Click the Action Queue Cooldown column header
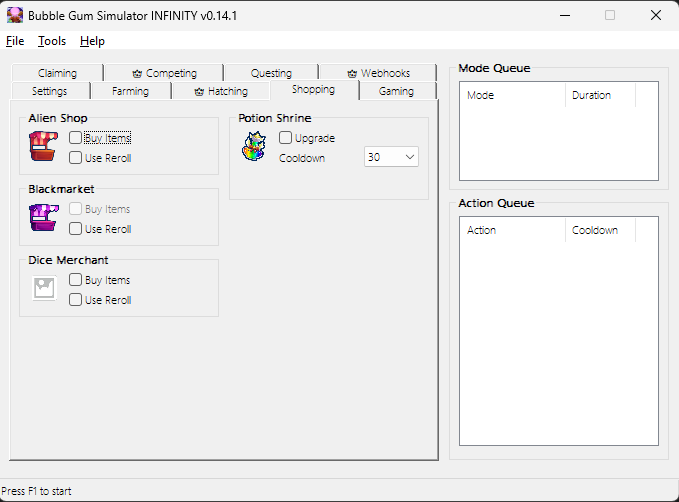 (x=600, y=230)
